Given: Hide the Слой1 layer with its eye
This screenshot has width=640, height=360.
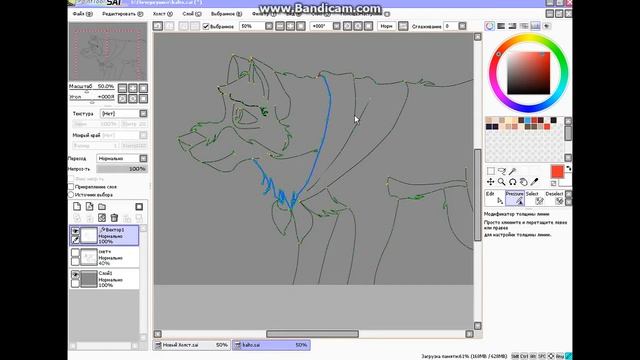Looking at the screenshot, I should coord(76,275).
